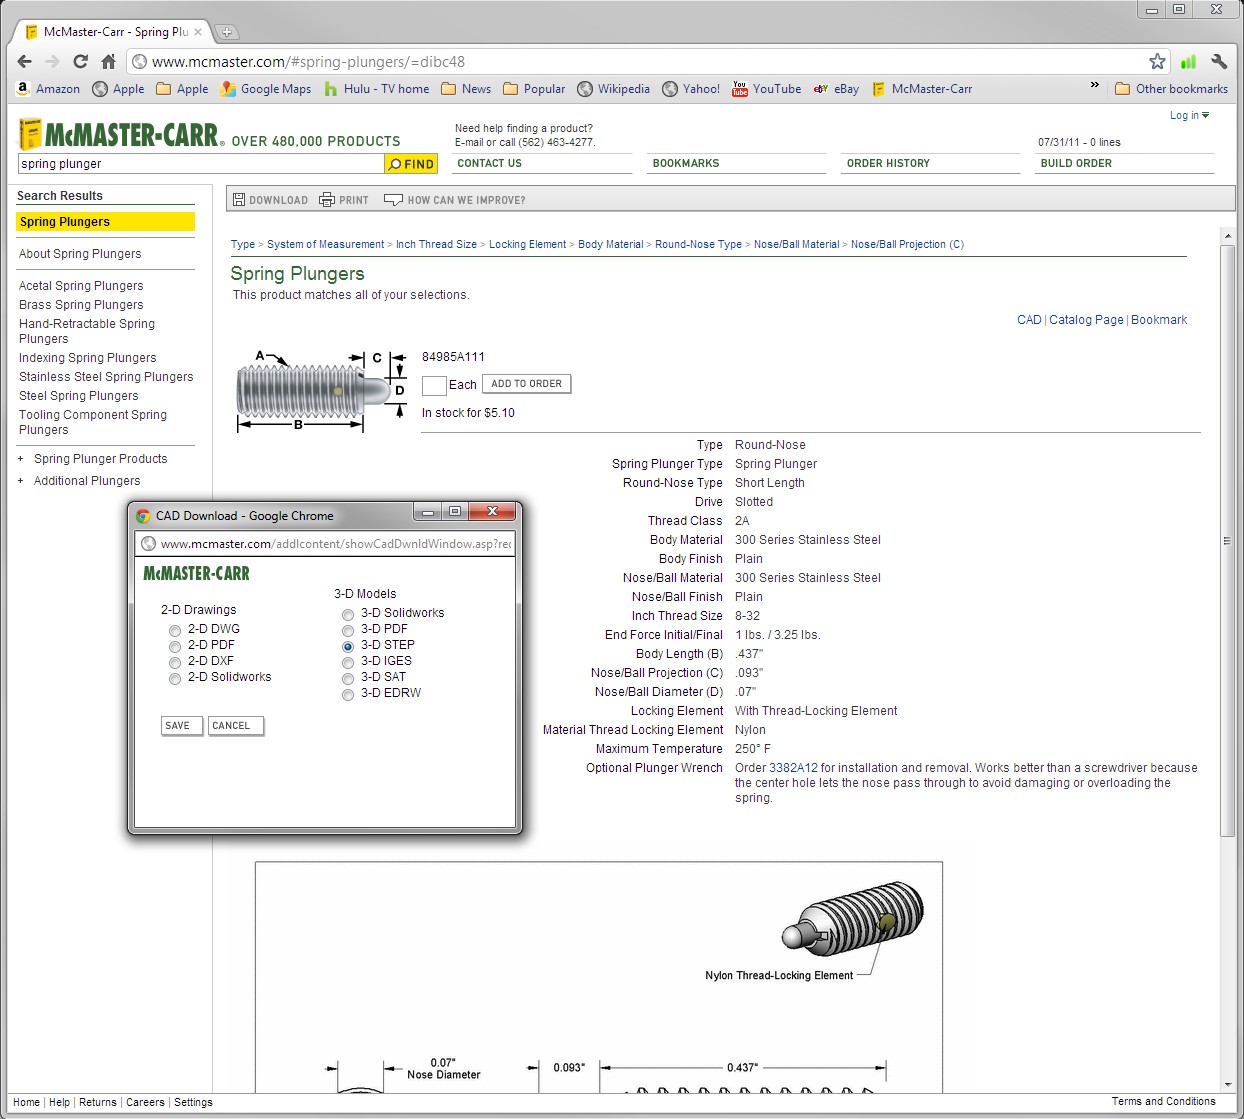Select 3-D IGES model format
This screenshot has height=1119, width=1244.
(x=348, y=662)
